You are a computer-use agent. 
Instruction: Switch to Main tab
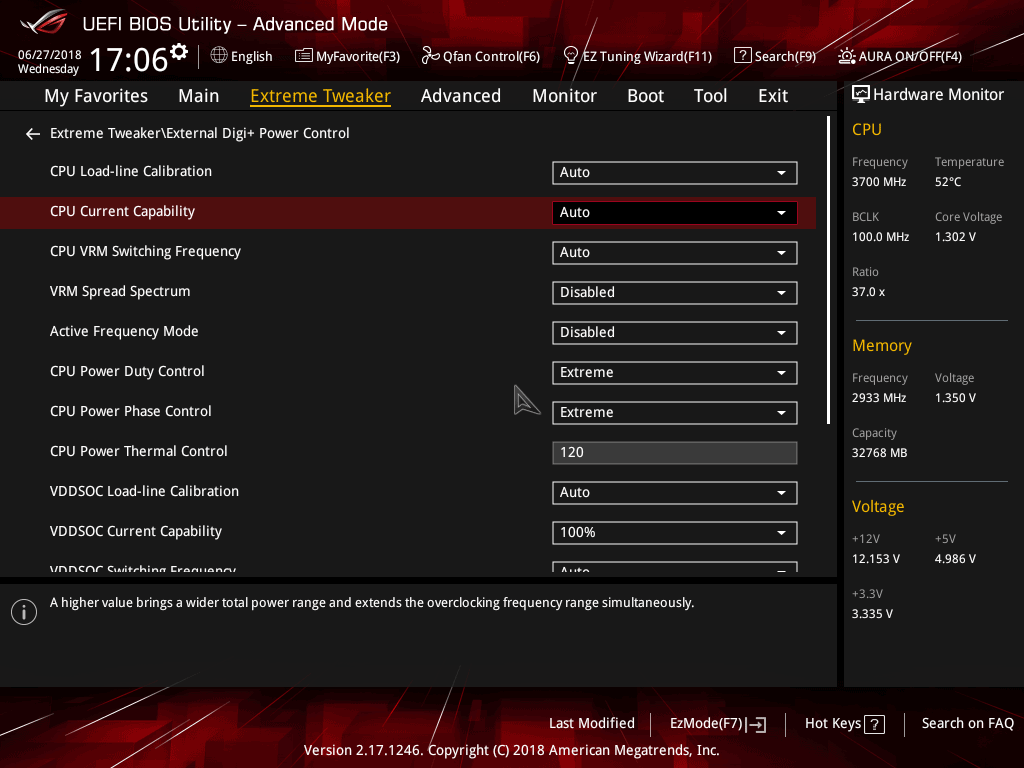(199, 96)
